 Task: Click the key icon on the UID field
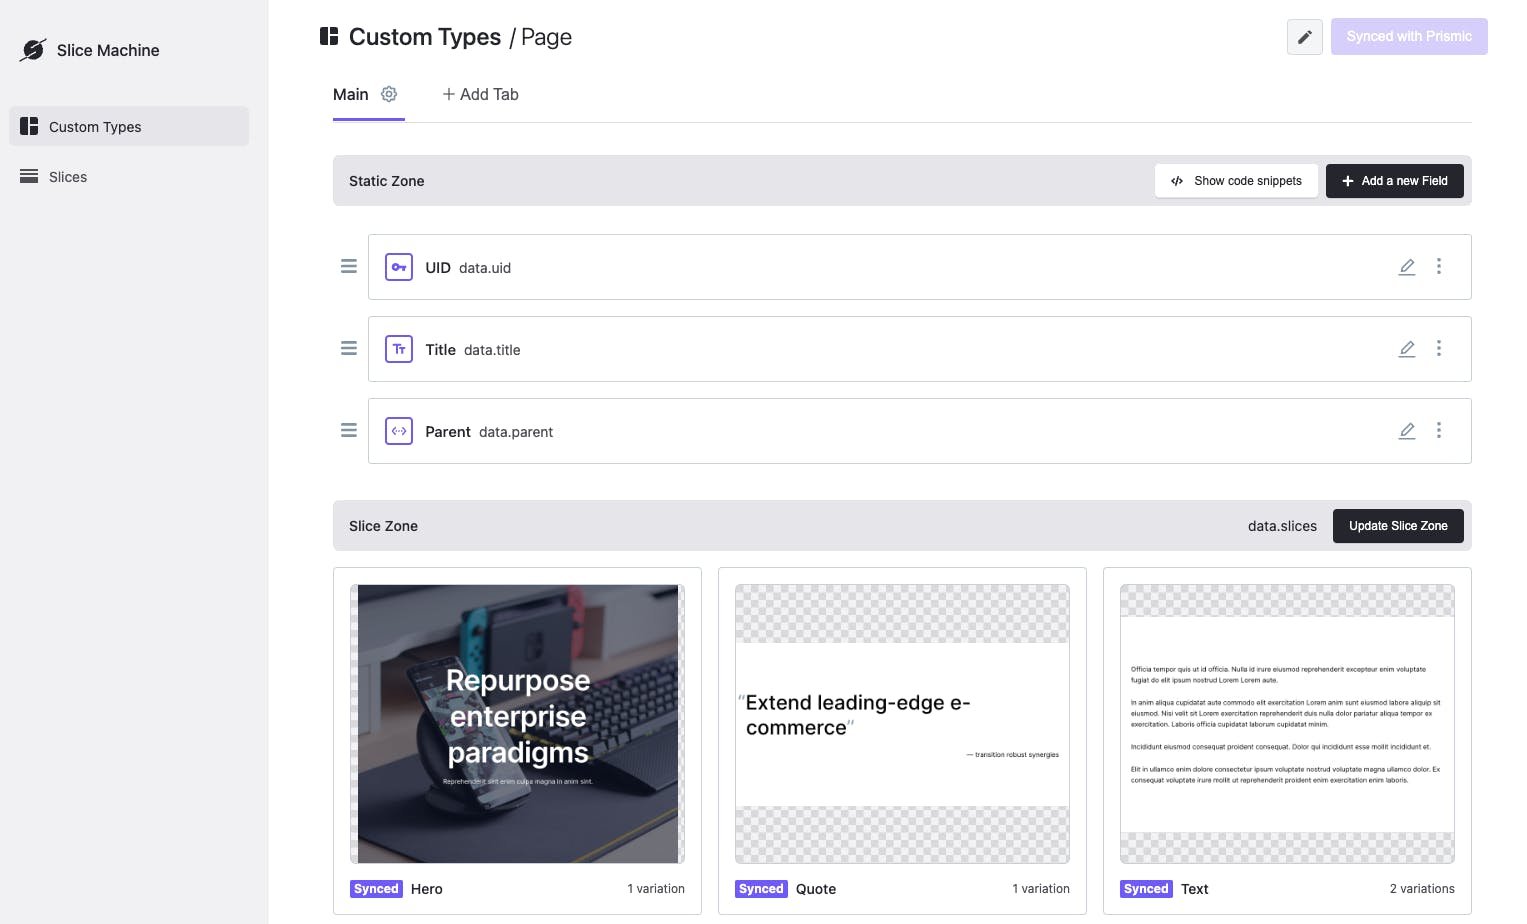tap(398, 267)
